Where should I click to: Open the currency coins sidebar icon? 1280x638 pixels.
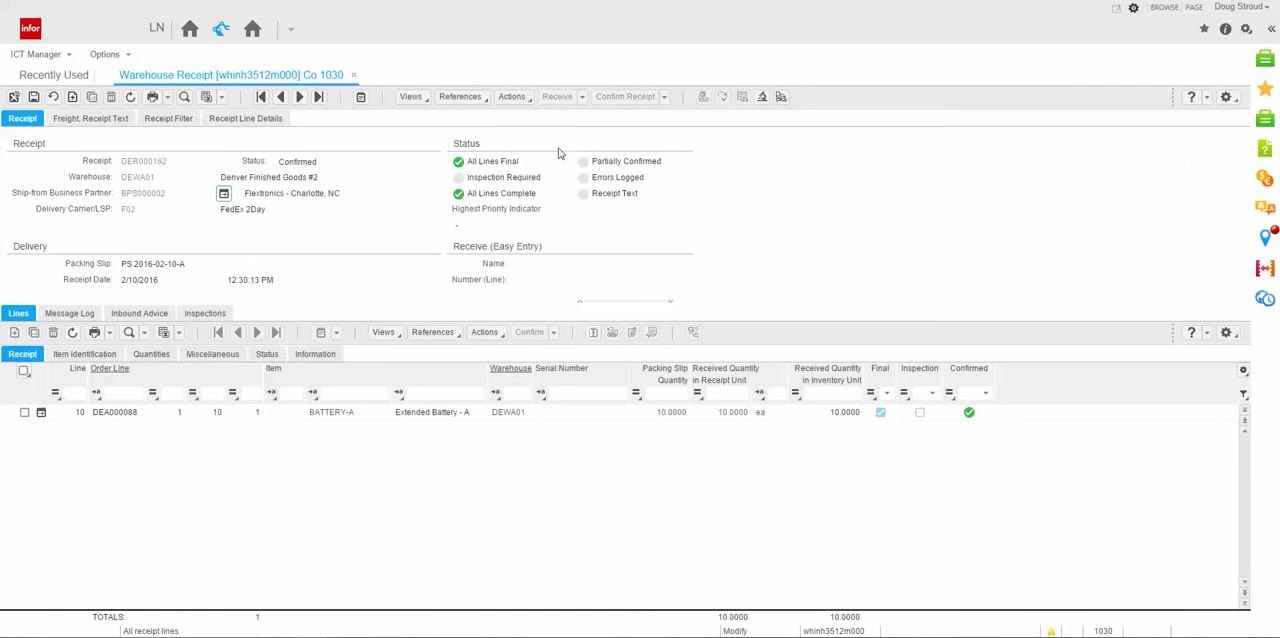(x=1265, y=178)
